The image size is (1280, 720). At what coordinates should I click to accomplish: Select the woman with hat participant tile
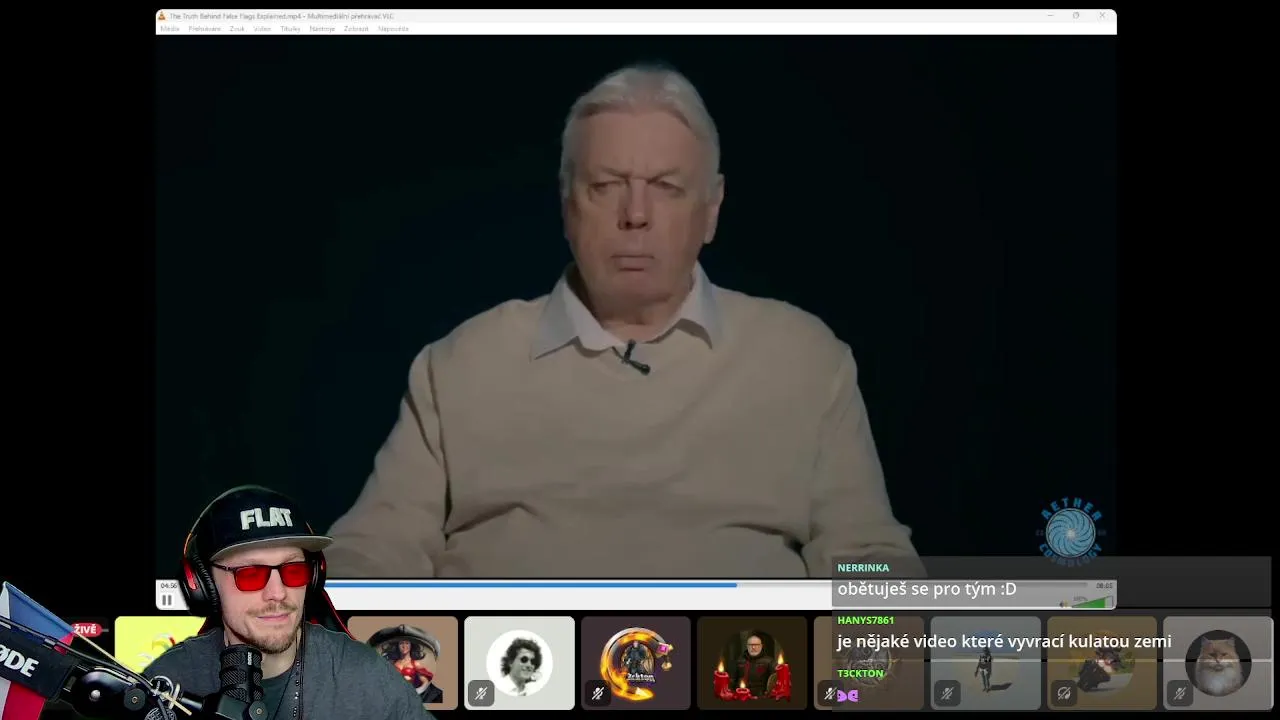403,663
